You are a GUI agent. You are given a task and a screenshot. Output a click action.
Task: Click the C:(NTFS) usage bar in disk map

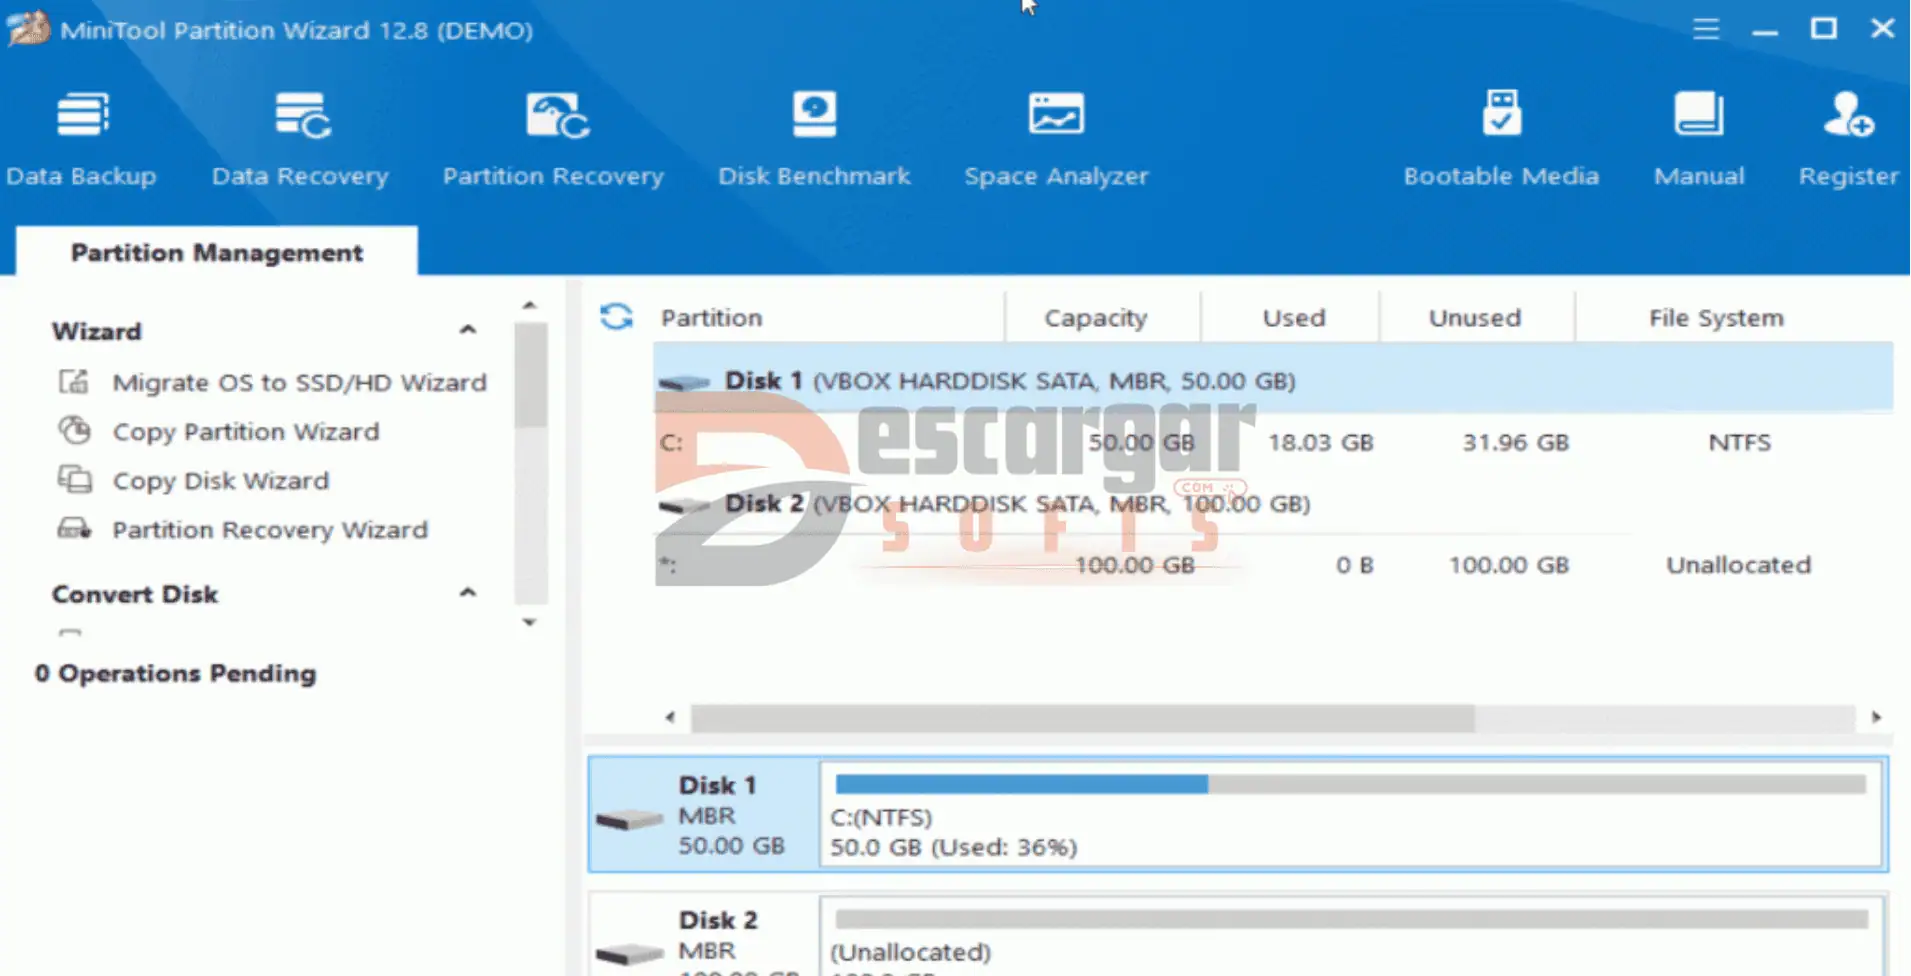pyautogui.click(x=1350, y=813)
